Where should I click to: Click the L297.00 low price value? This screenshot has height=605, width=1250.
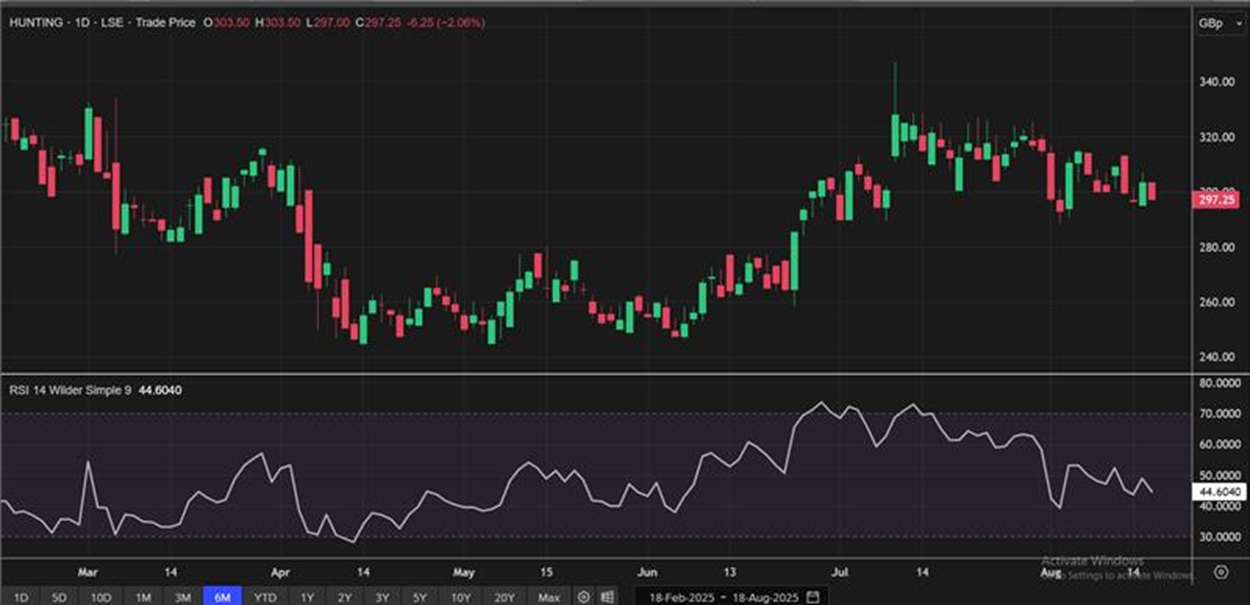pyautogui.click(x=330, y=21)
